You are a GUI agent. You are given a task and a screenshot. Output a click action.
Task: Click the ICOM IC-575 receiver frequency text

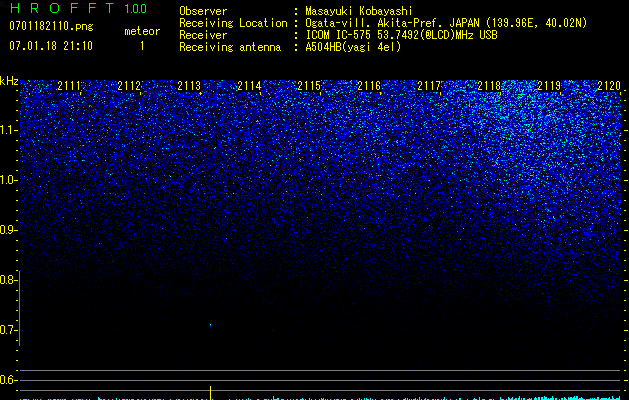[401, 35]
